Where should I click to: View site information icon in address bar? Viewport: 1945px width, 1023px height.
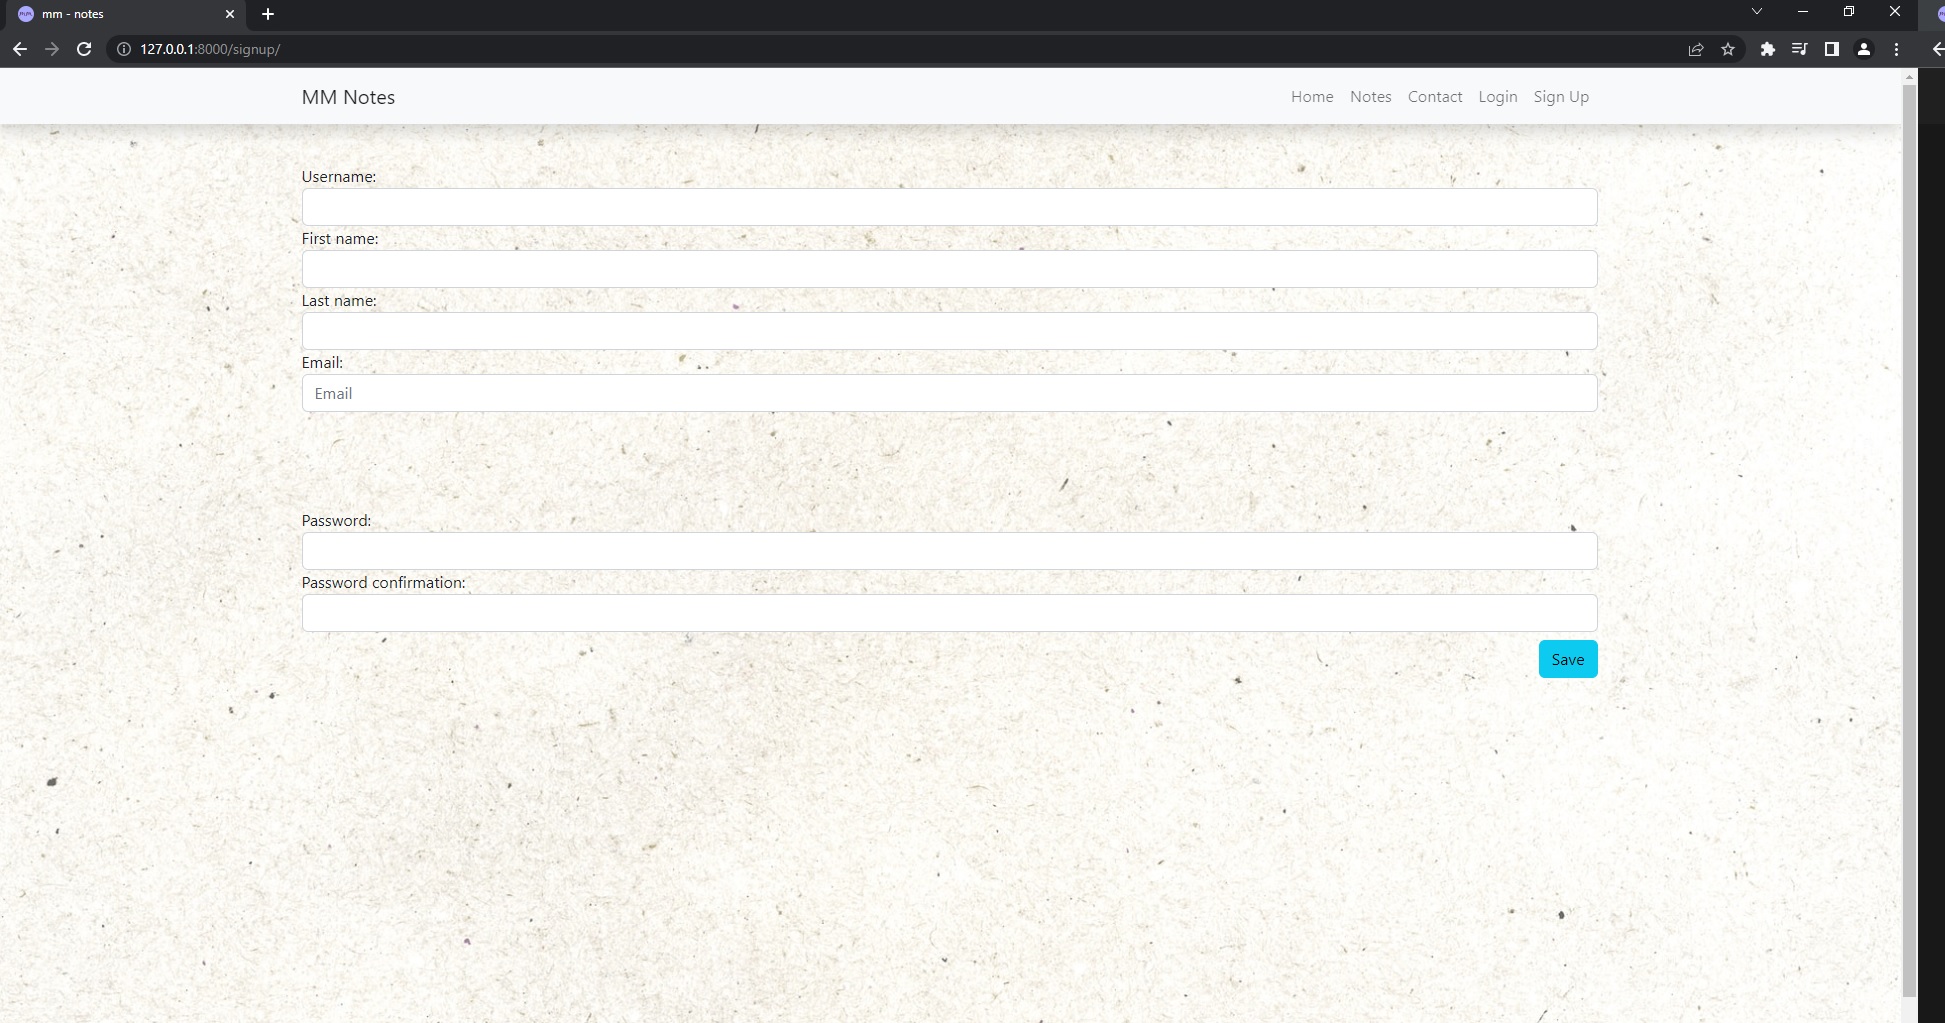pos(124,49)
